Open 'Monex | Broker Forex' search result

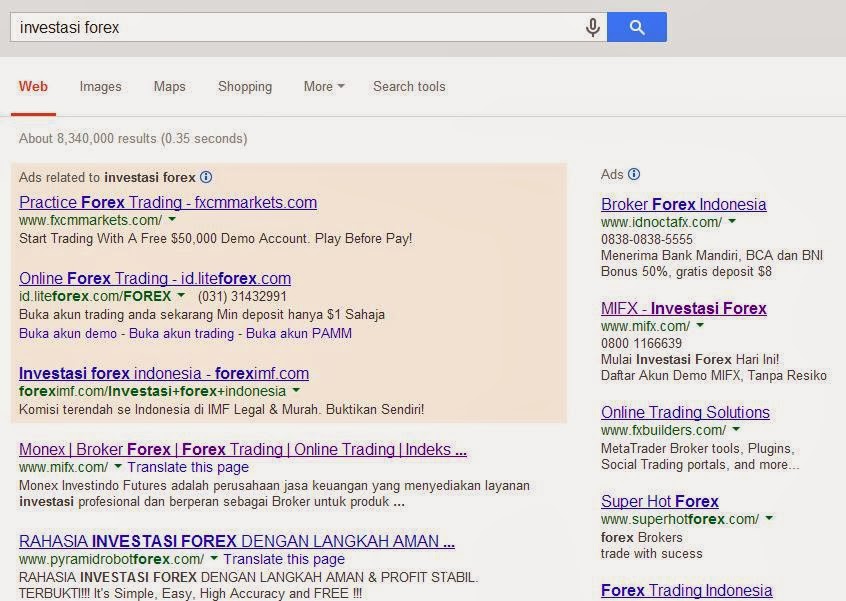pyautogui.click(x=243, y=449)
